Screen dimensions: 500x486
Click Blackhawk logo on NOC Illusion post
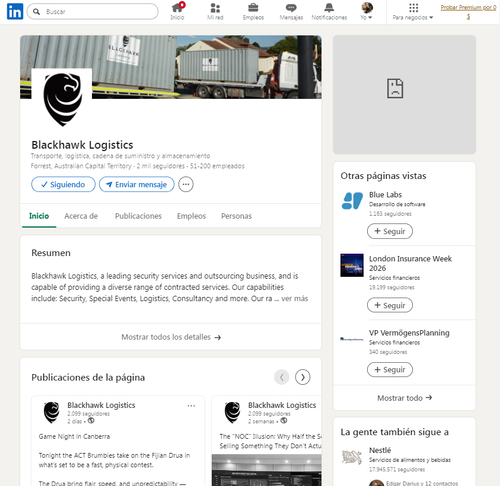(232, 412)
